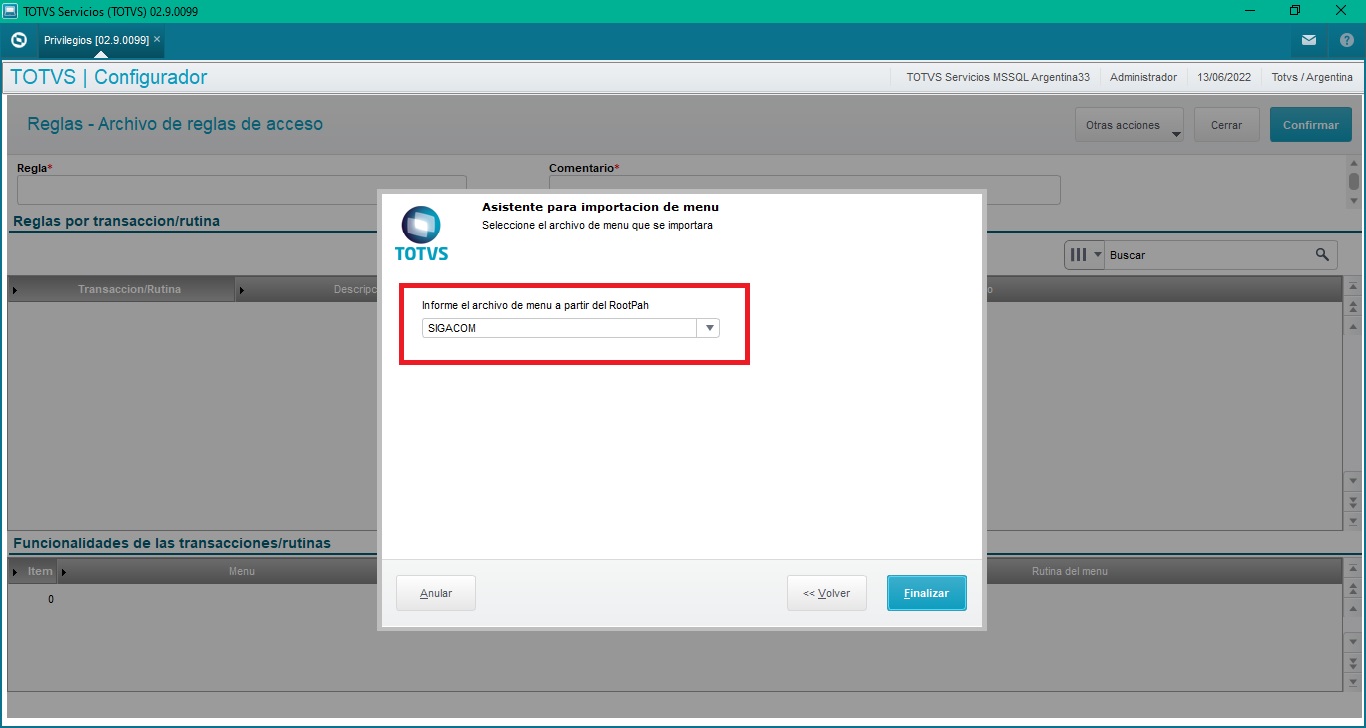Click sort arrow left of Menu header

tap(63, 572)
